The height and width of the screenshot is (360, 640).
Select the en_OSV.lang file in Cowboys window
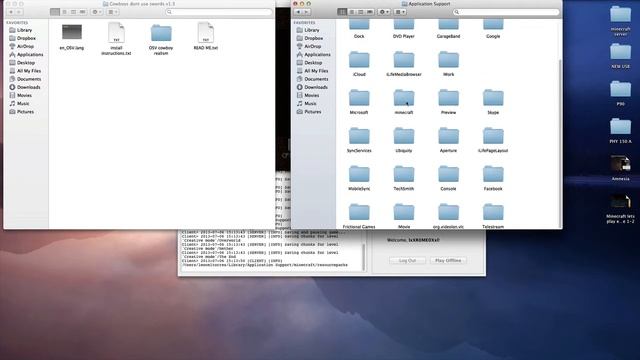72,33
